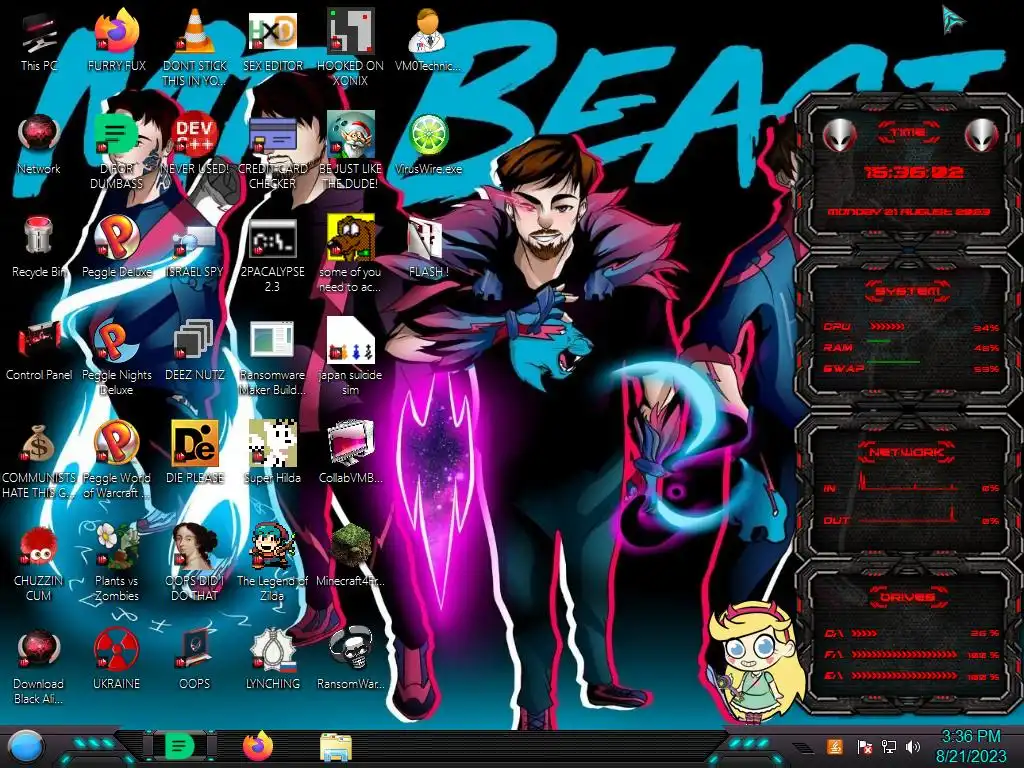This screenshot has height=768, width=1024.
Task: Click the left alien head logo
Action: (839, 135)
